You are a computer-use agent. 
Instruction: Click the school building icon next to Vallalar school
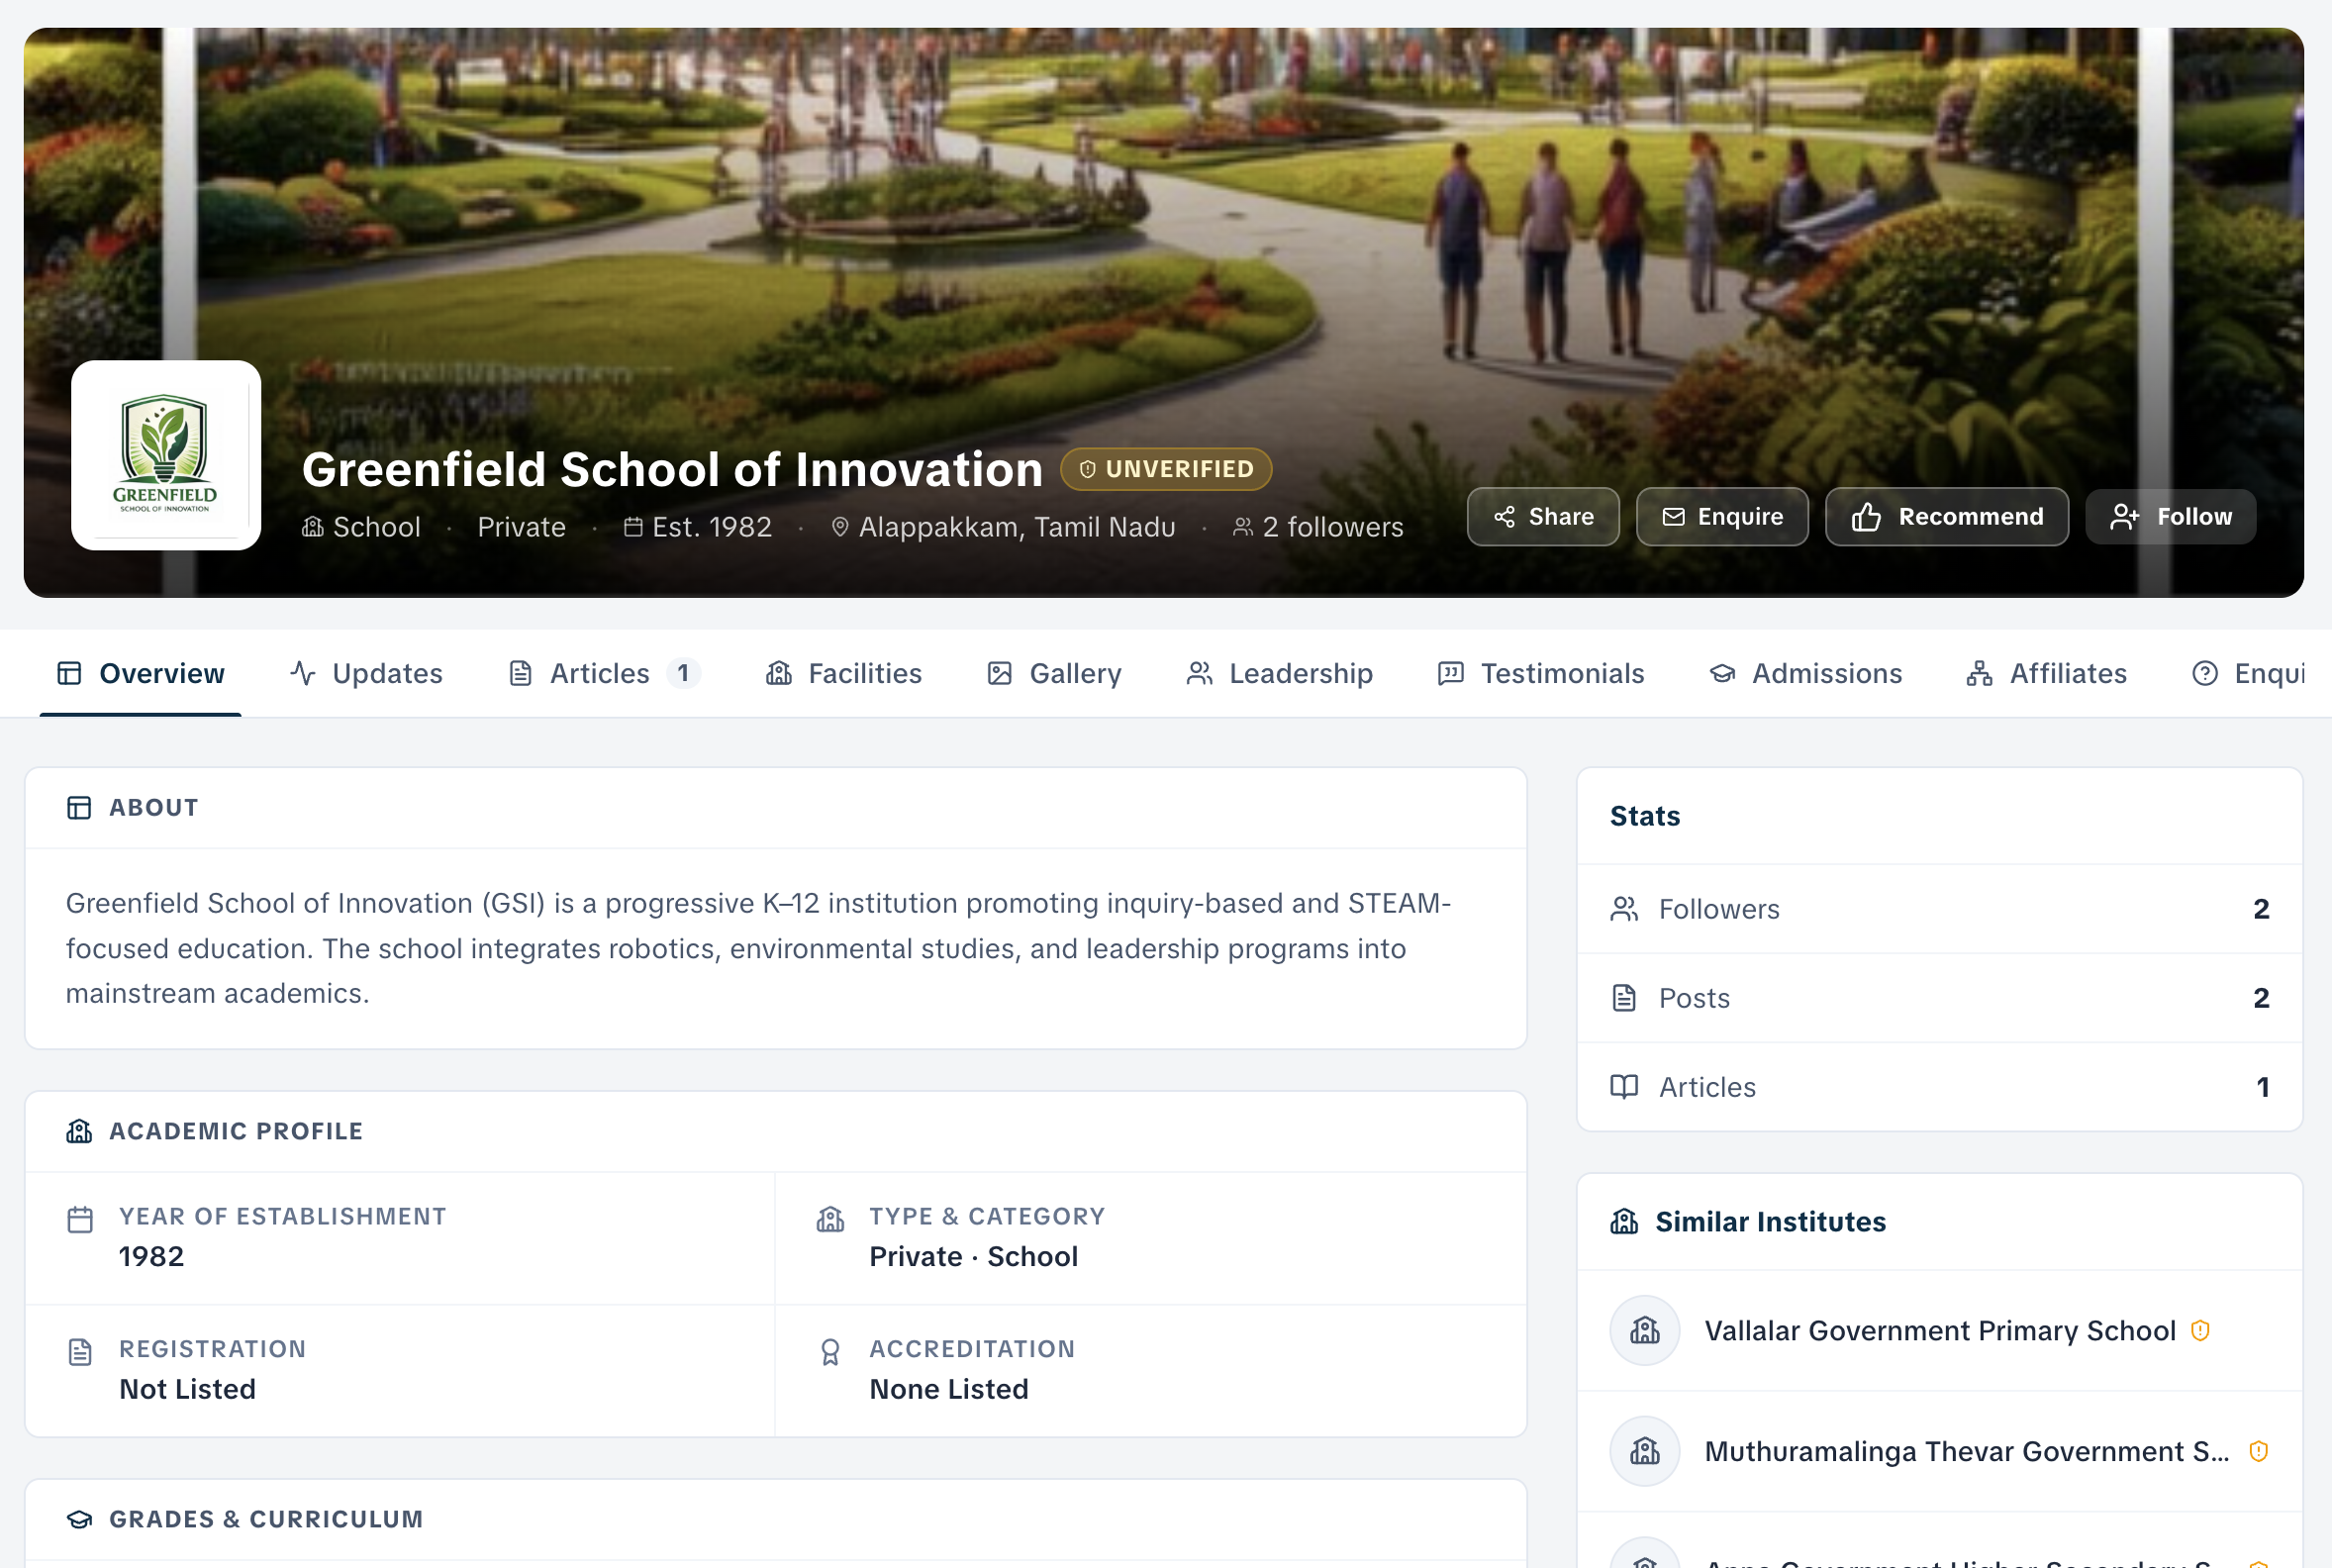pos(1644,1330)
